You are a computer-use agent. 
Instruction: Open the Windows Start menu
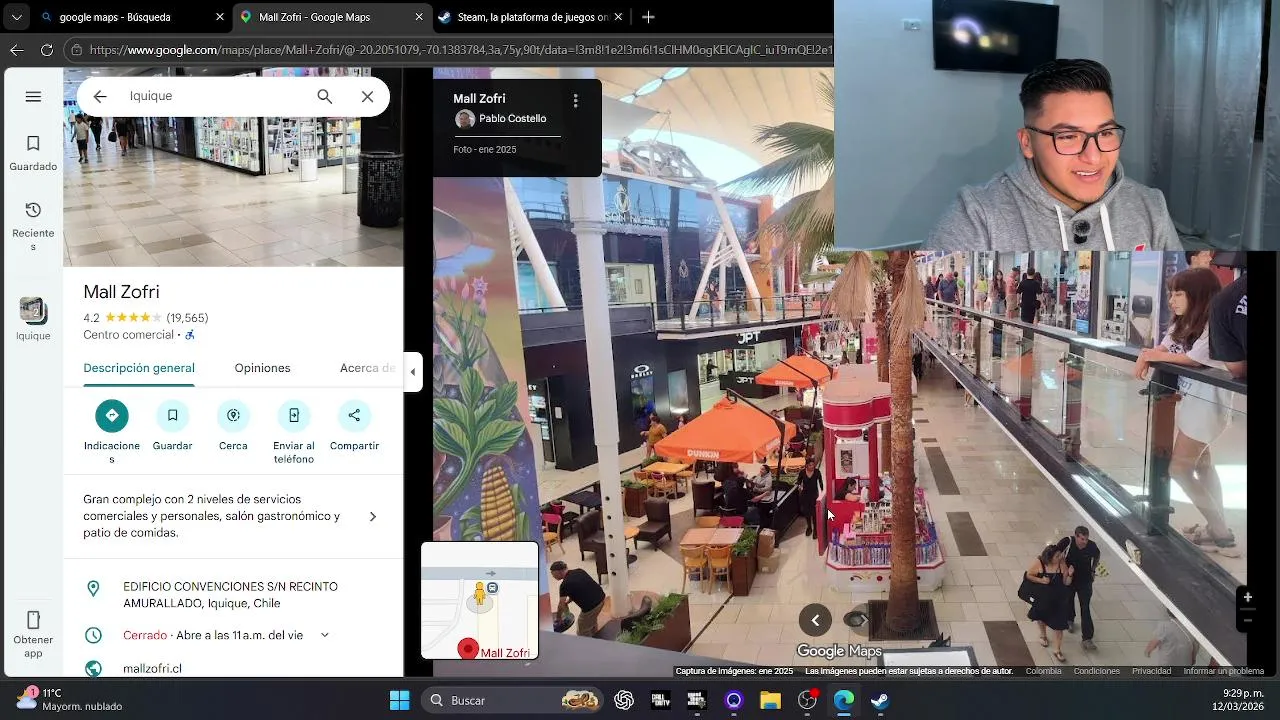399,700
